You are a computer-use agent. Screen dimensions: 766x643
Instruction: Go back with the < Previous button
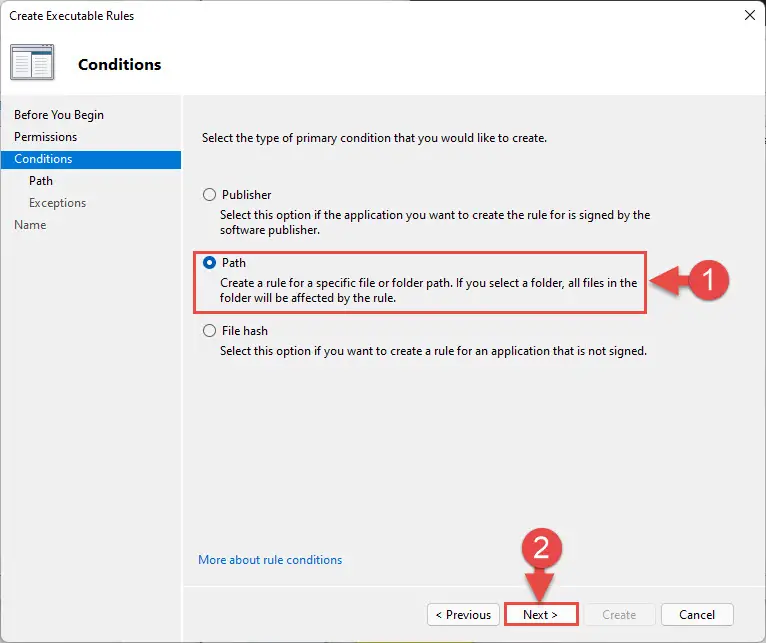pyautogui.click(x=463, y=614)
